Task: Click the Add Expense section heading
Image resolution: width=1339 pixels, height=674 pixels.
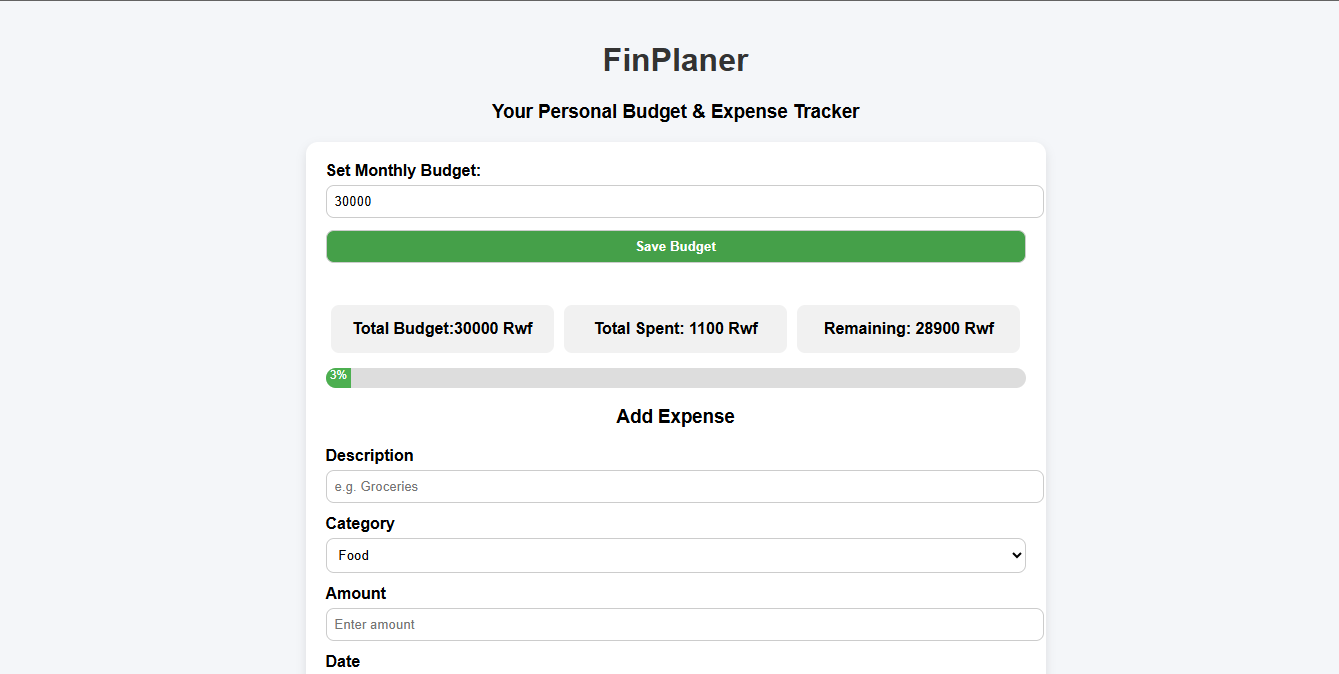Action: pos(675,417)
